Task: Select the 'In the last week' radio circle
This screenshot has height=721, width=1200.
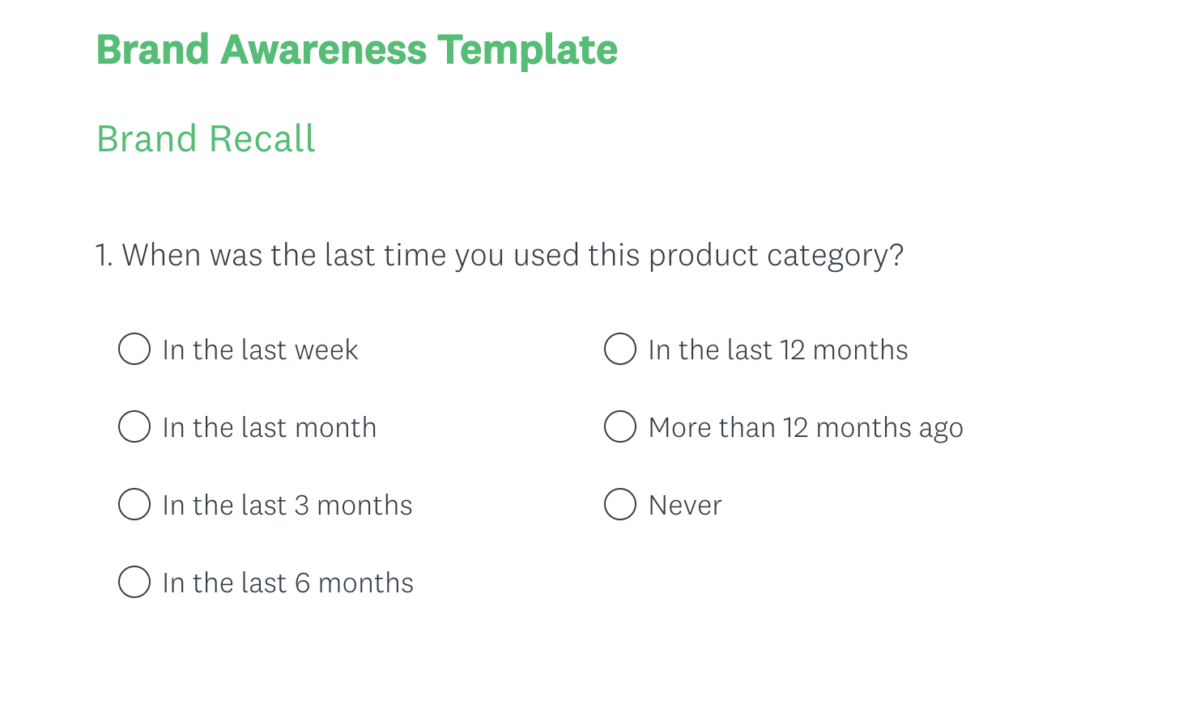Action: coord(134,350)
